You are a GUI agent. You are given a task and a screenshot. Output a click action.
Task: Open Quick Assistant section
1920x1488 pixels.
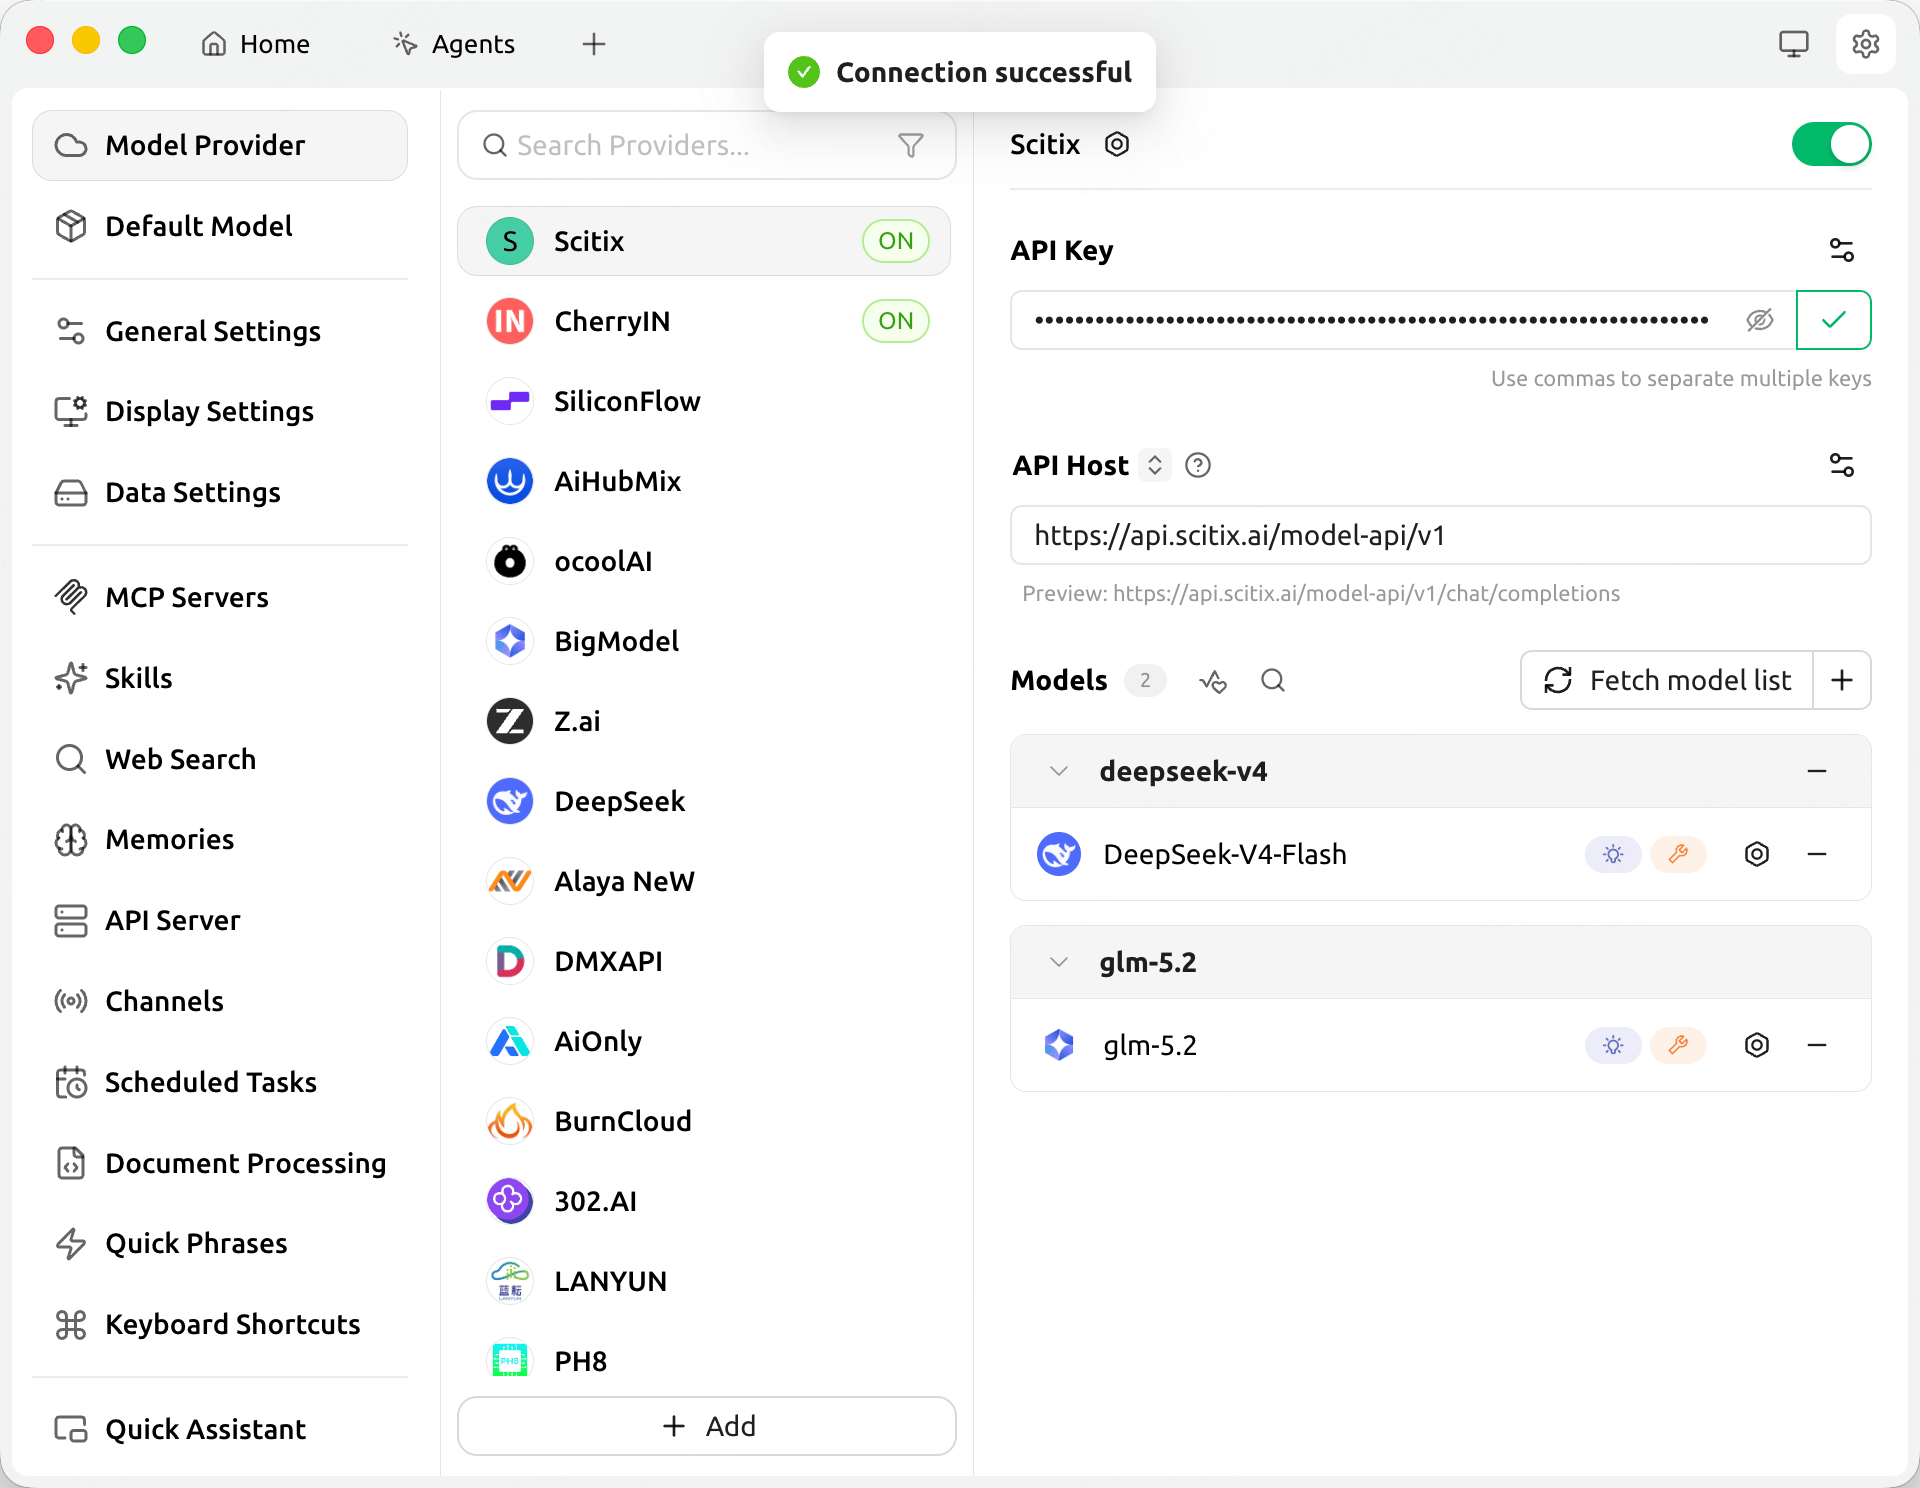pos(220,1429)
